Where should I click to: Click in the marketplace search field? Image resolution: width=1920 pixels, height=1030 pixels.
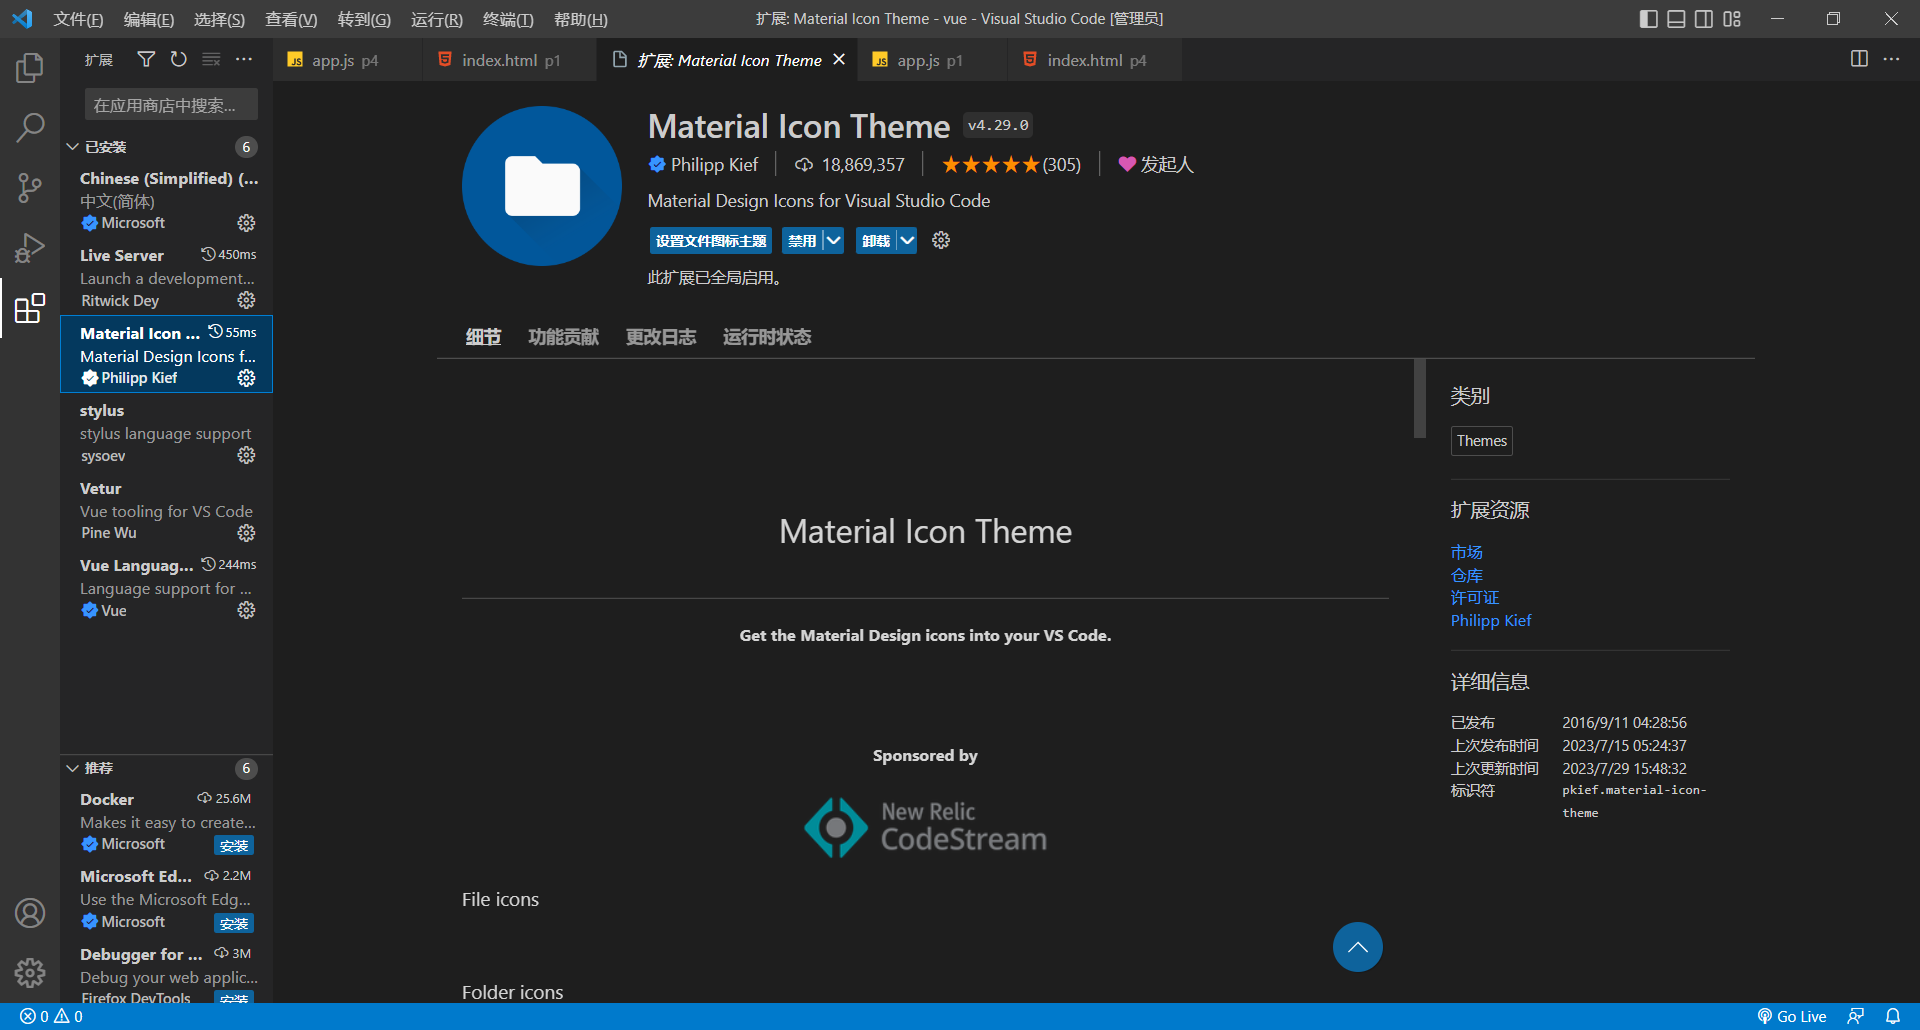171,105
